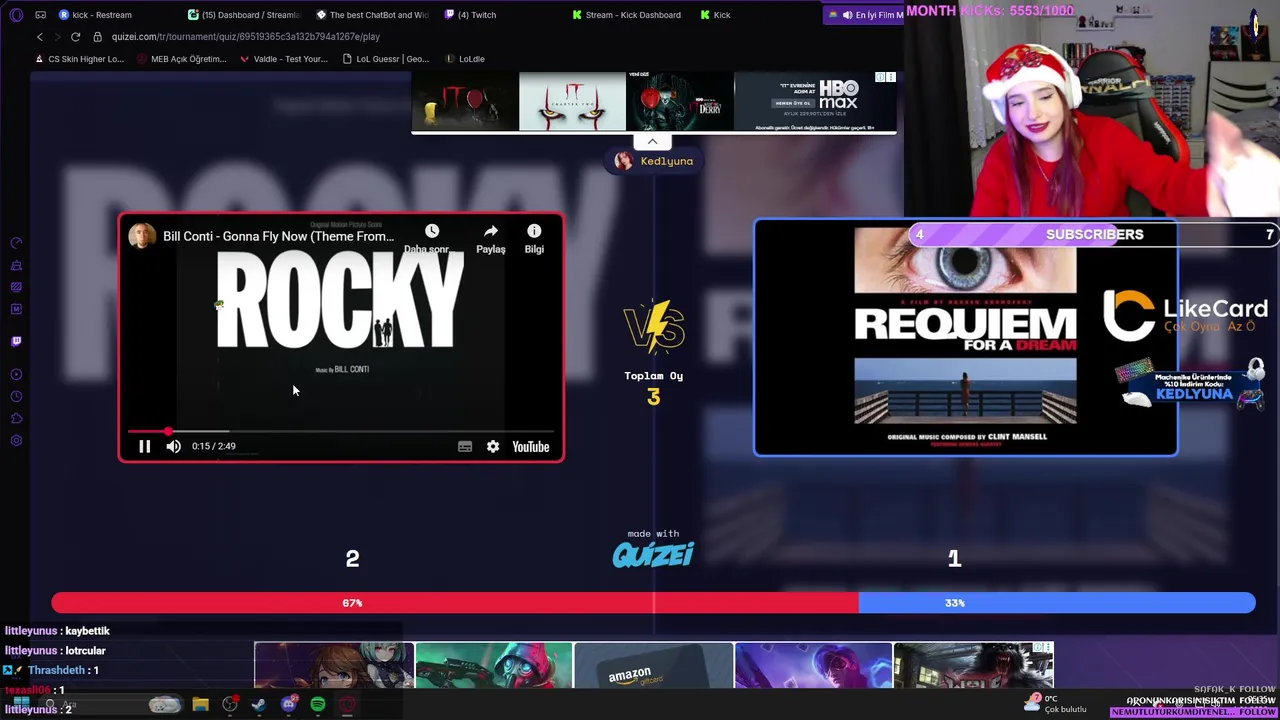1280x720 pixels.
Task: Open Twitch panel in sidebar
Action: [16, 341]
